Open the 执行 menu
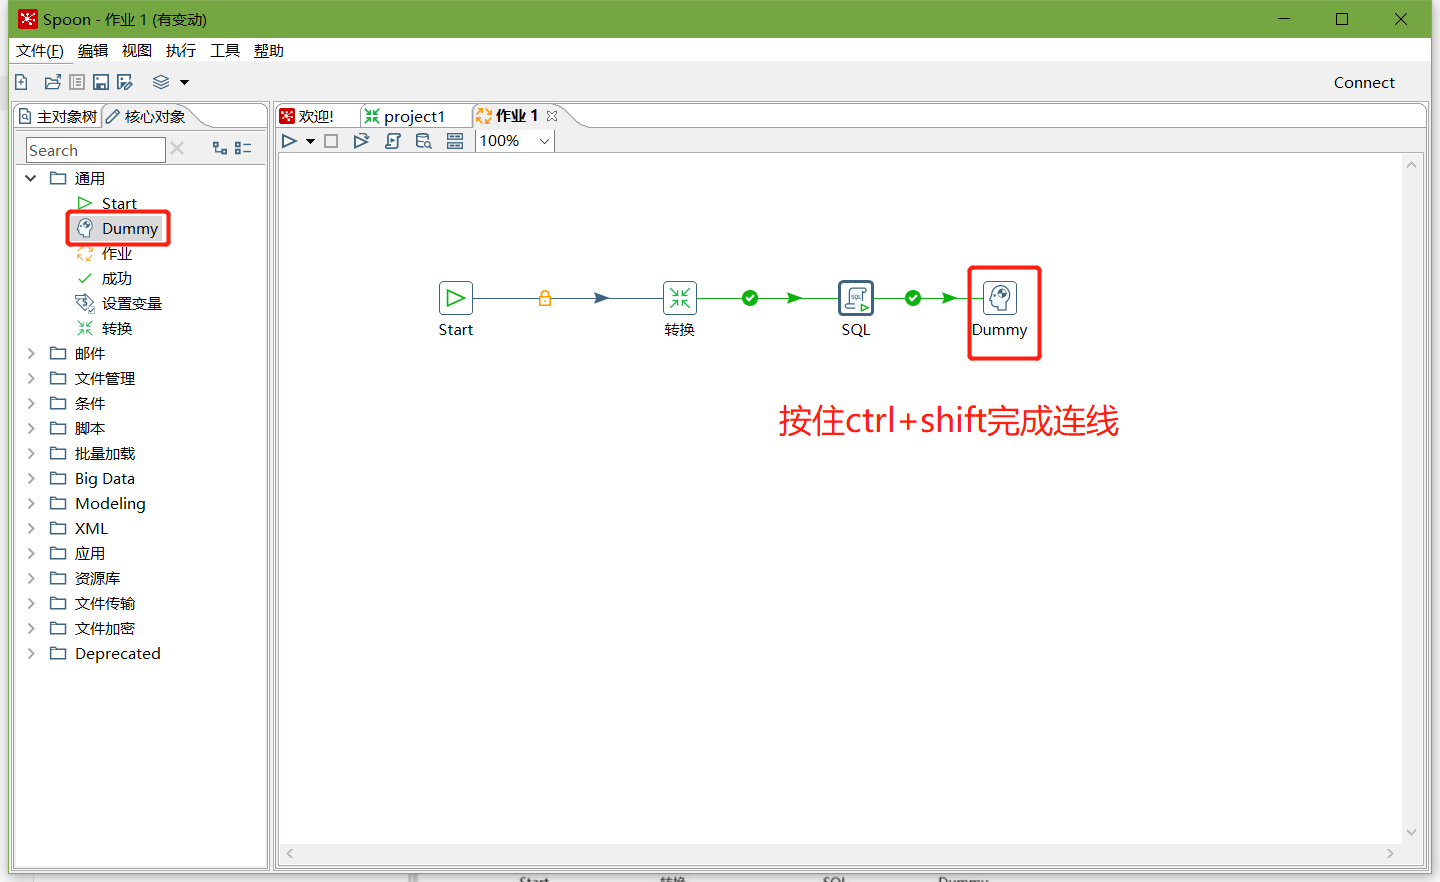Screen dimensions: 1440x882 (181, 51)
